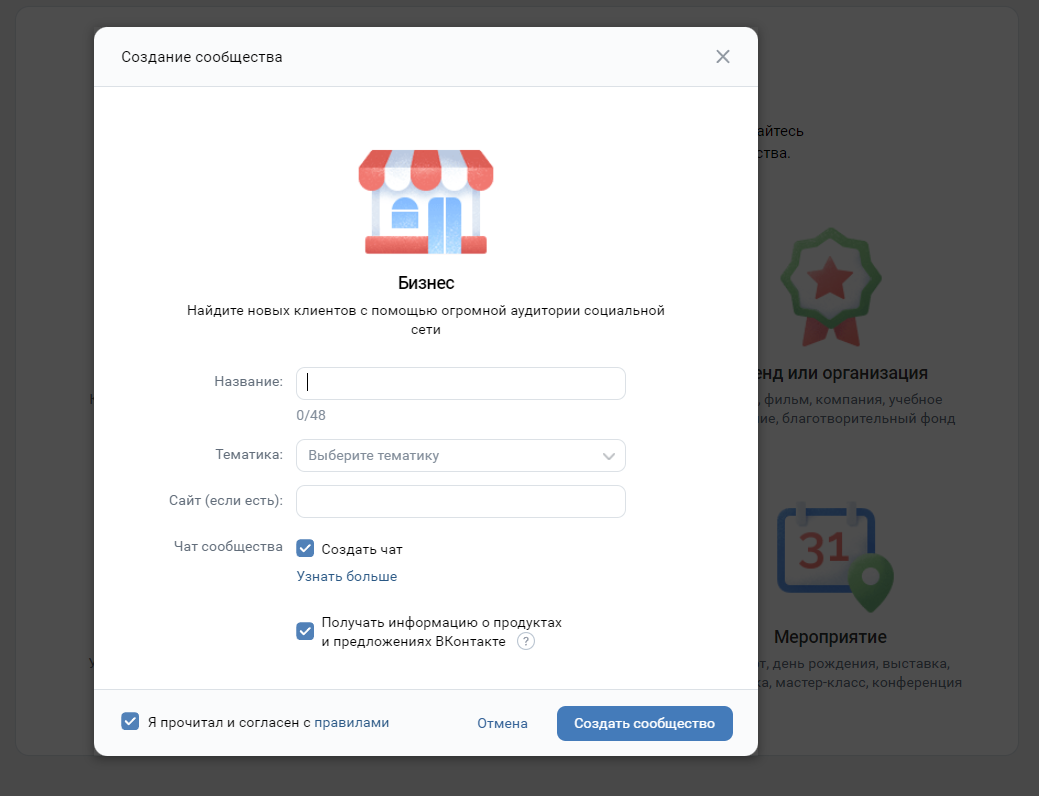Click the green award badge icon

pyautogui.click(x=830, y=287)
